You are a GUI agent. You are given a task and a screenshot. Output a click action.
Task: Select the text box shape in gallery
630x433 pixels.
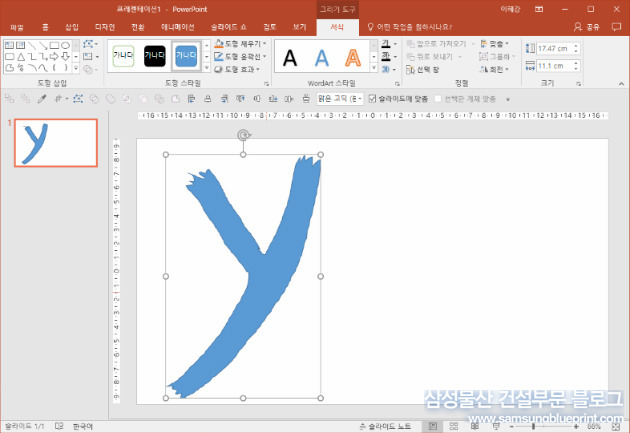pyautogui.click(x=9, y=45)
